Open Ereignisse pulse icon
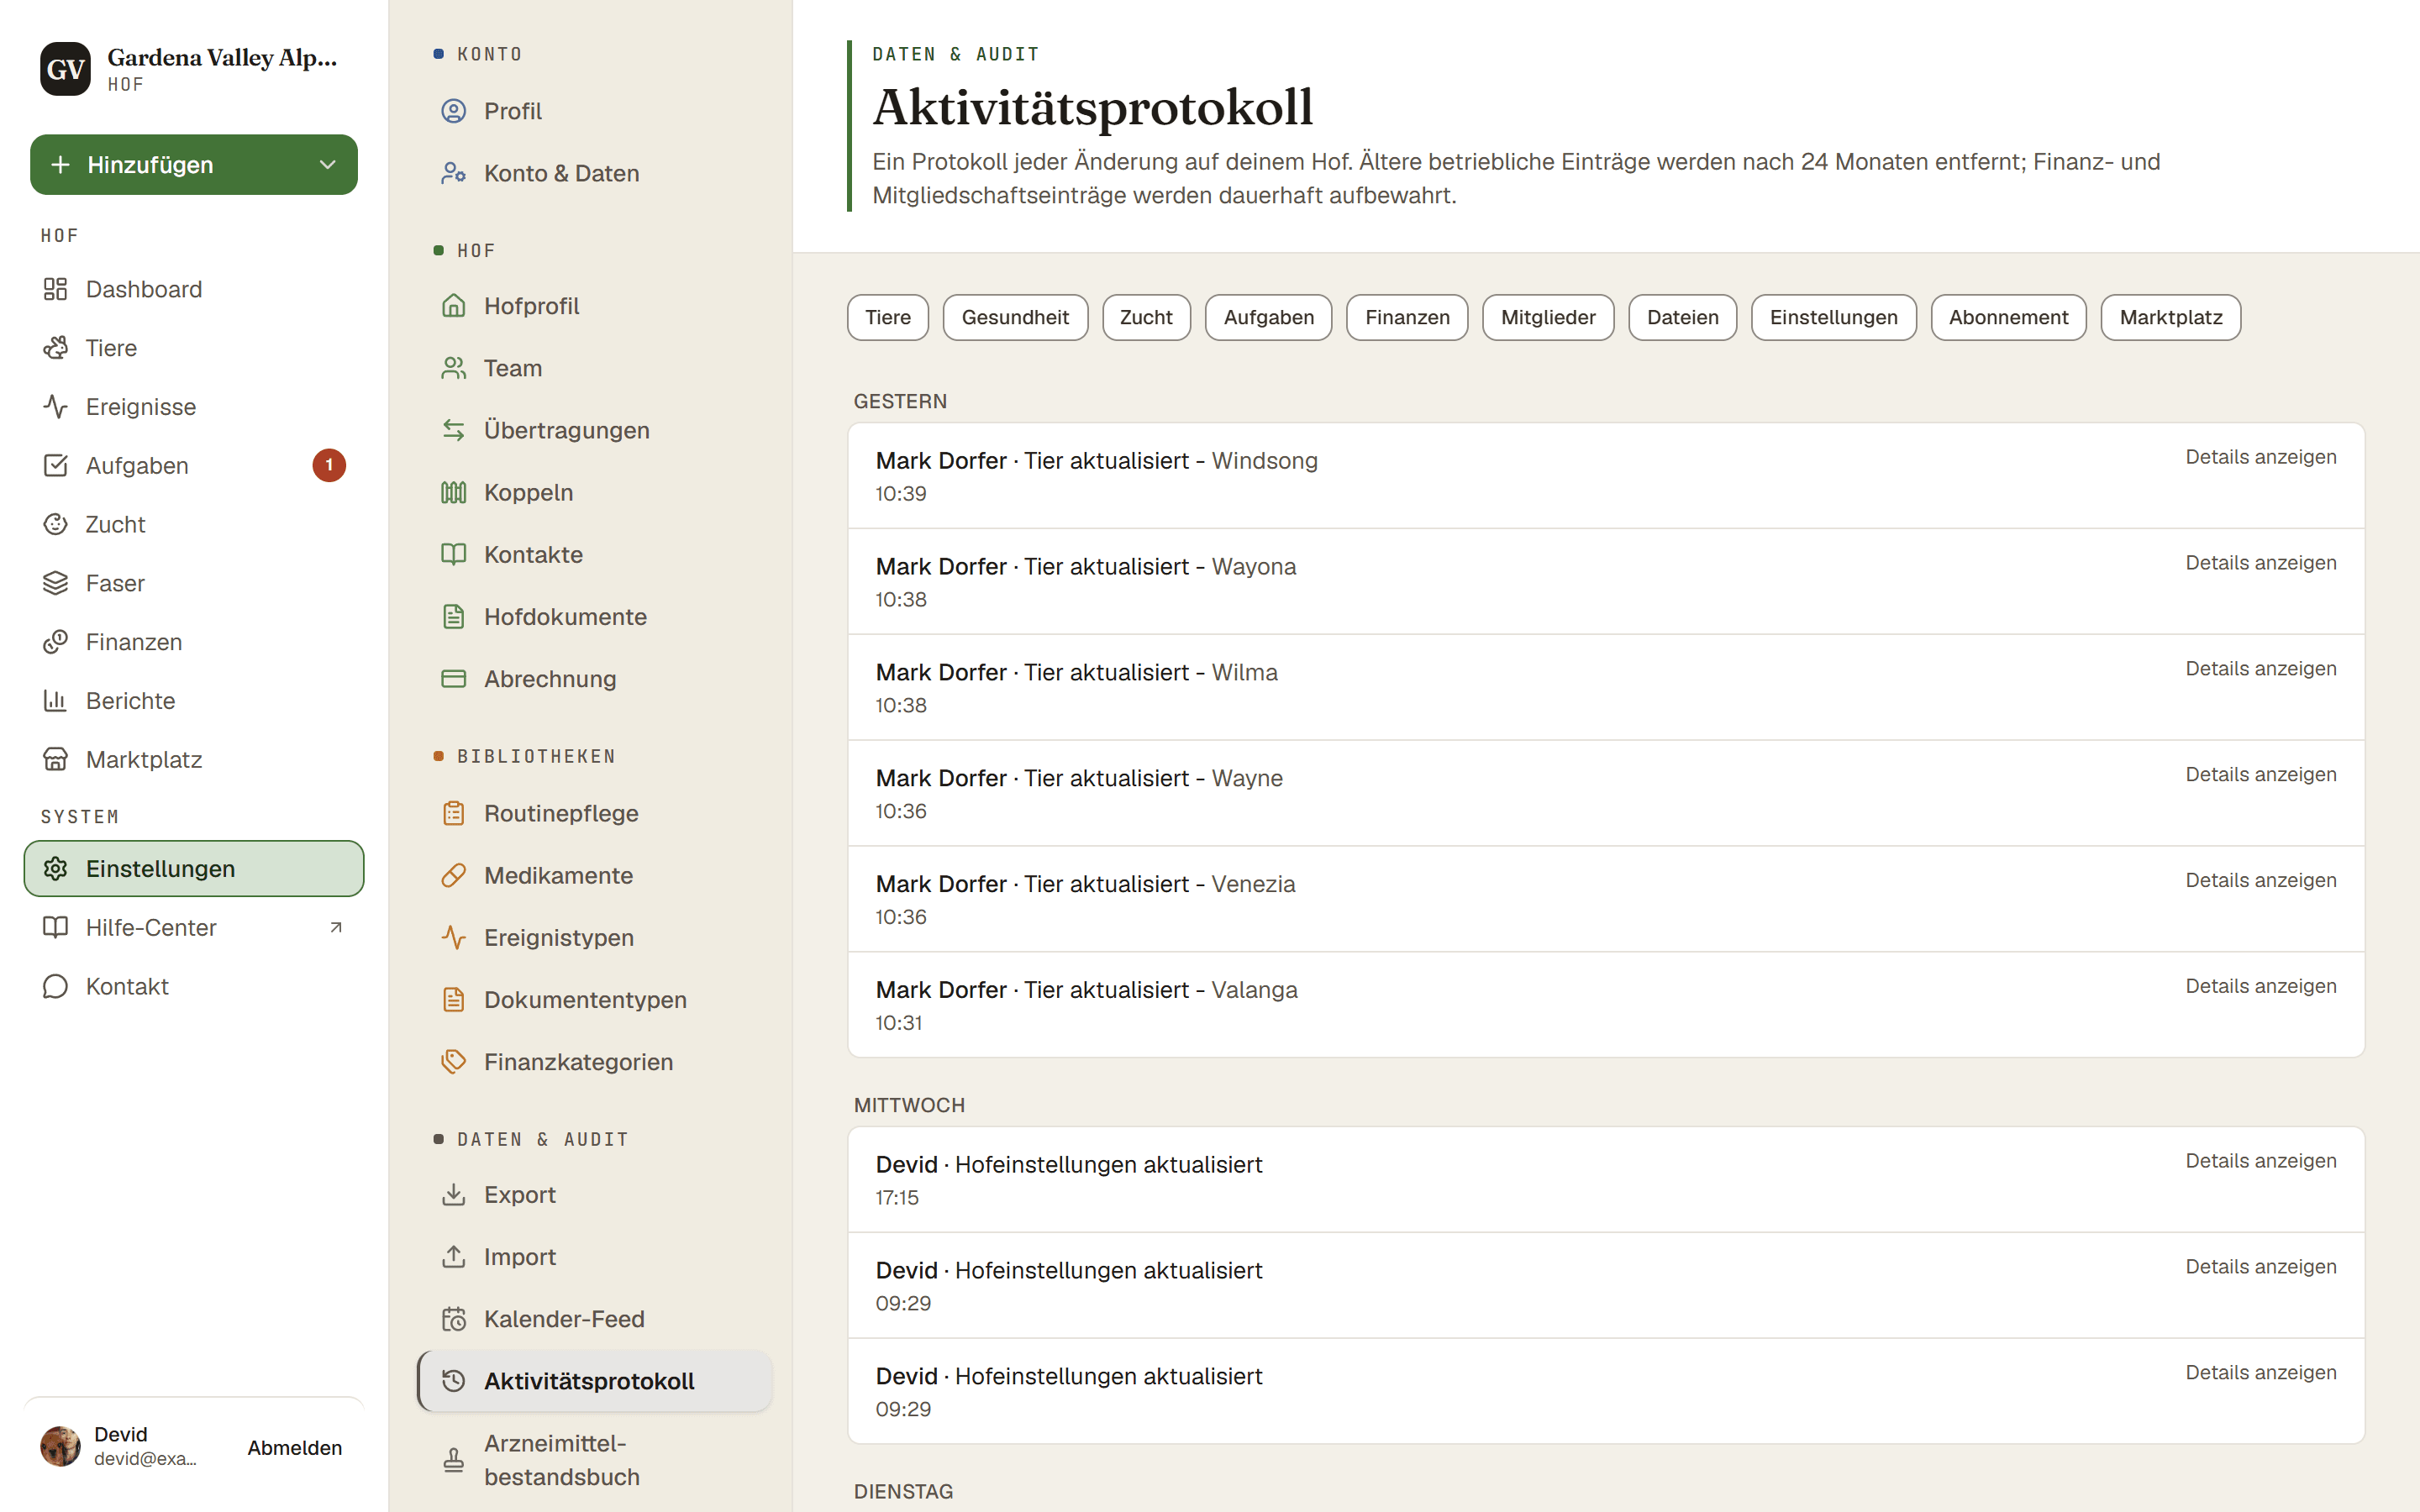 click(55, 407)
